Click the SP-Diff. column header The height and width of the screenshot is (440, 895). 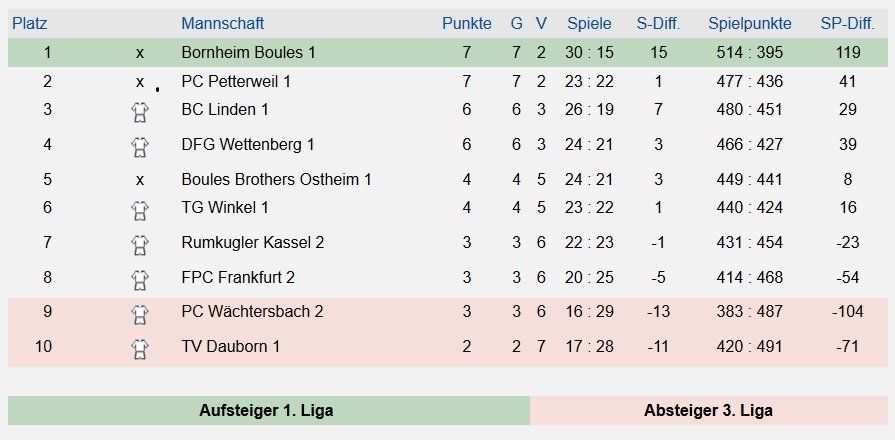[847, 23]
